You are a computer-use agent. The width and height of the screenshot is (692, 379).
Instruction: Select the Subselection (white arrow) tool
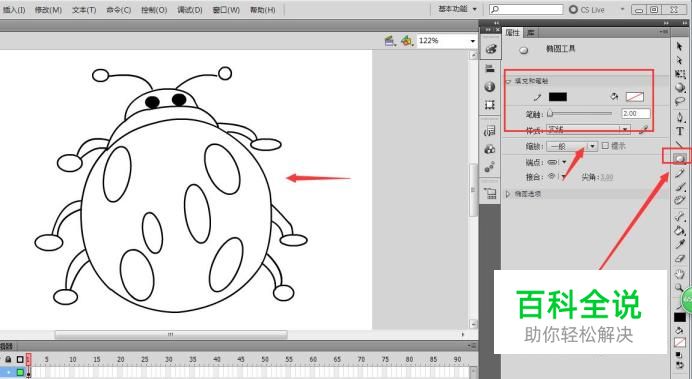[x=680, y=60]
